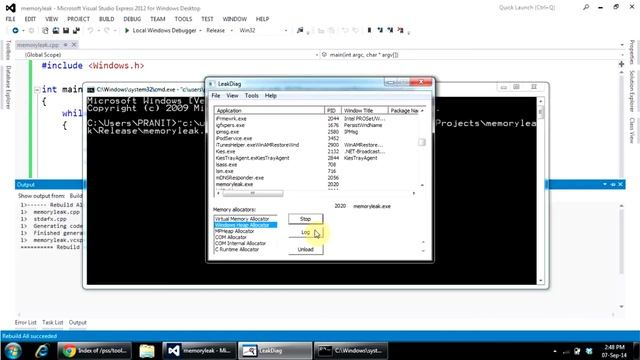Viewport: 640px width, 360px height.
Task: Click Open File toolbar icon
Action: [x=56, y=30]
